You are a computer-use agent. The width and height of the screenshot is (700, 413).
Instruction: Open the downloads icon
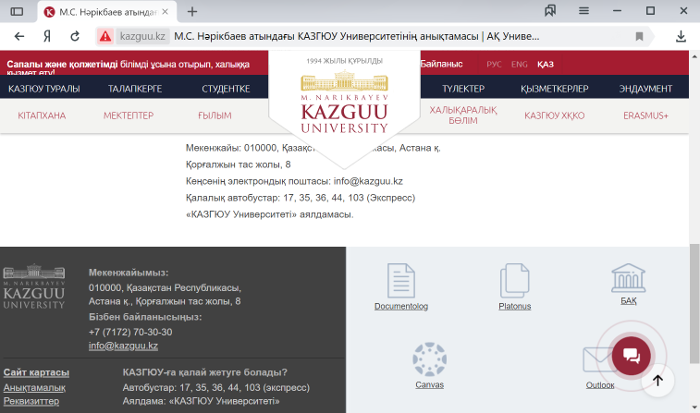click(x=680, y=36)
